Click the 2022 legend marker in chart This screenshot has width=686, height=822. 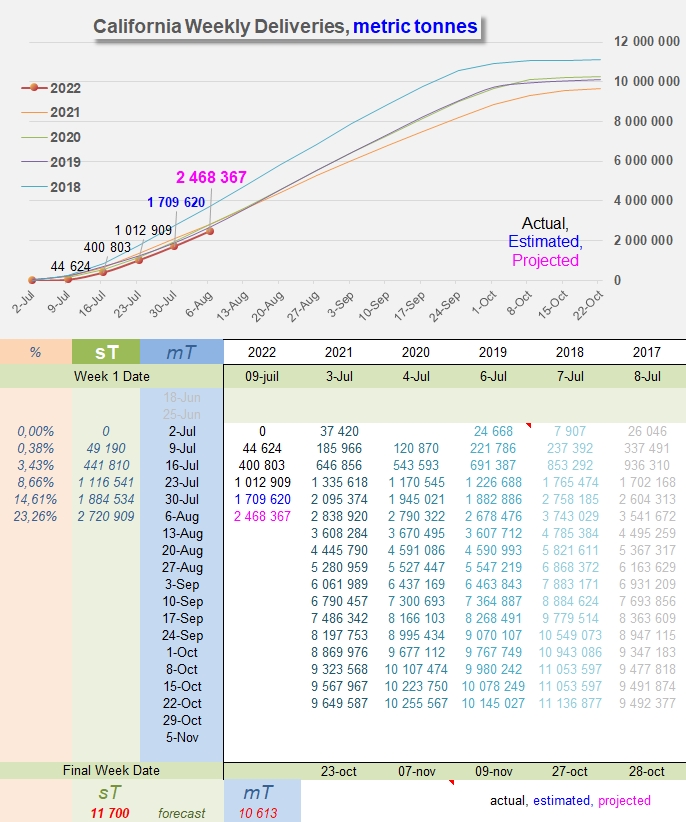point(34,88)
